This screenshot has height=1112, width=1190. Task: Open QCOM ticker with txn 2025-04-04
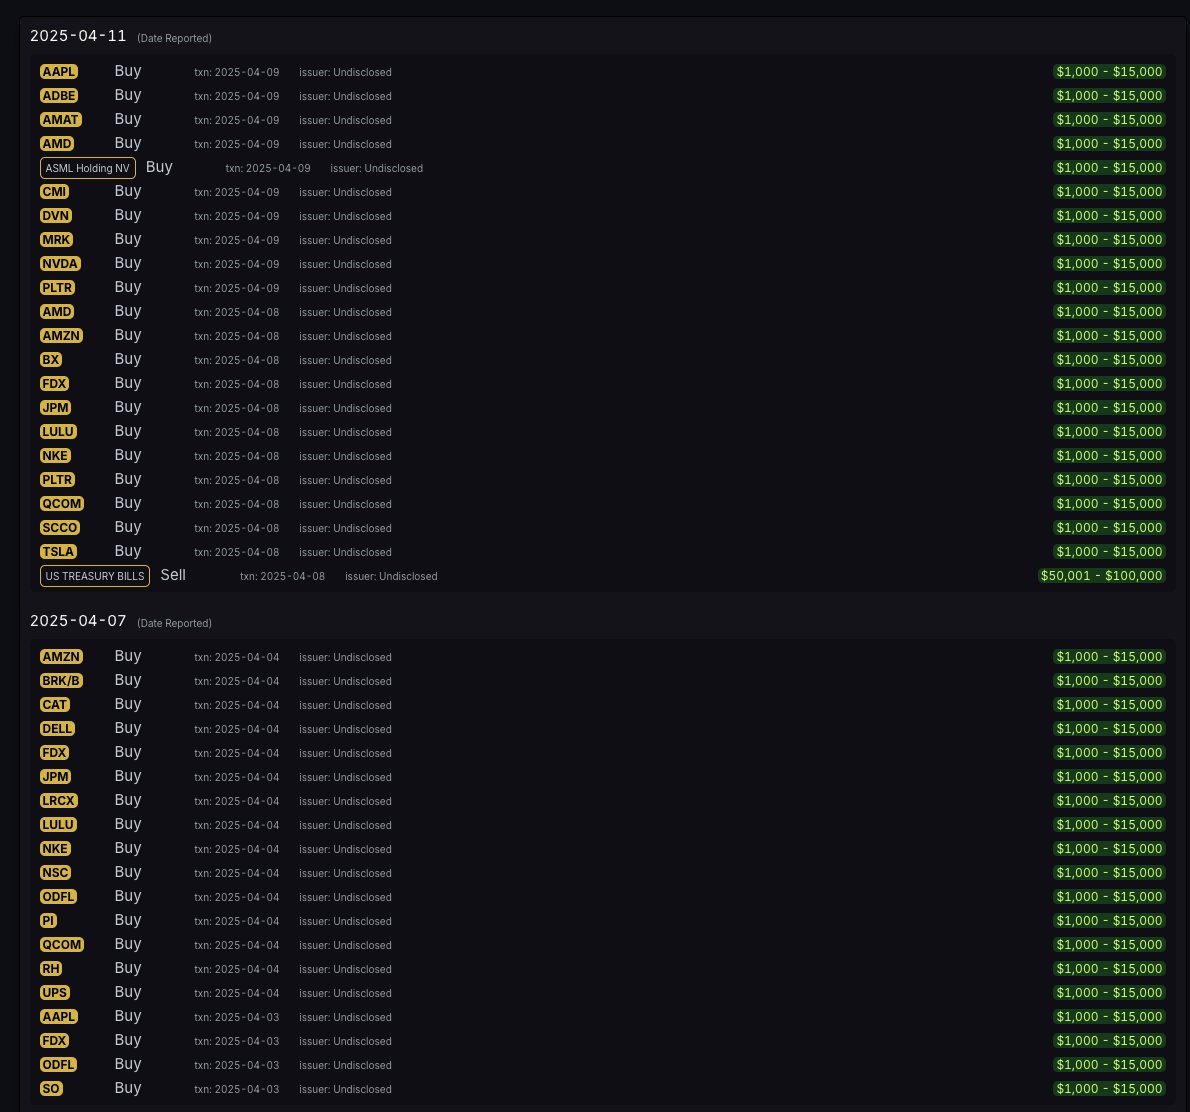click(61, 945)
